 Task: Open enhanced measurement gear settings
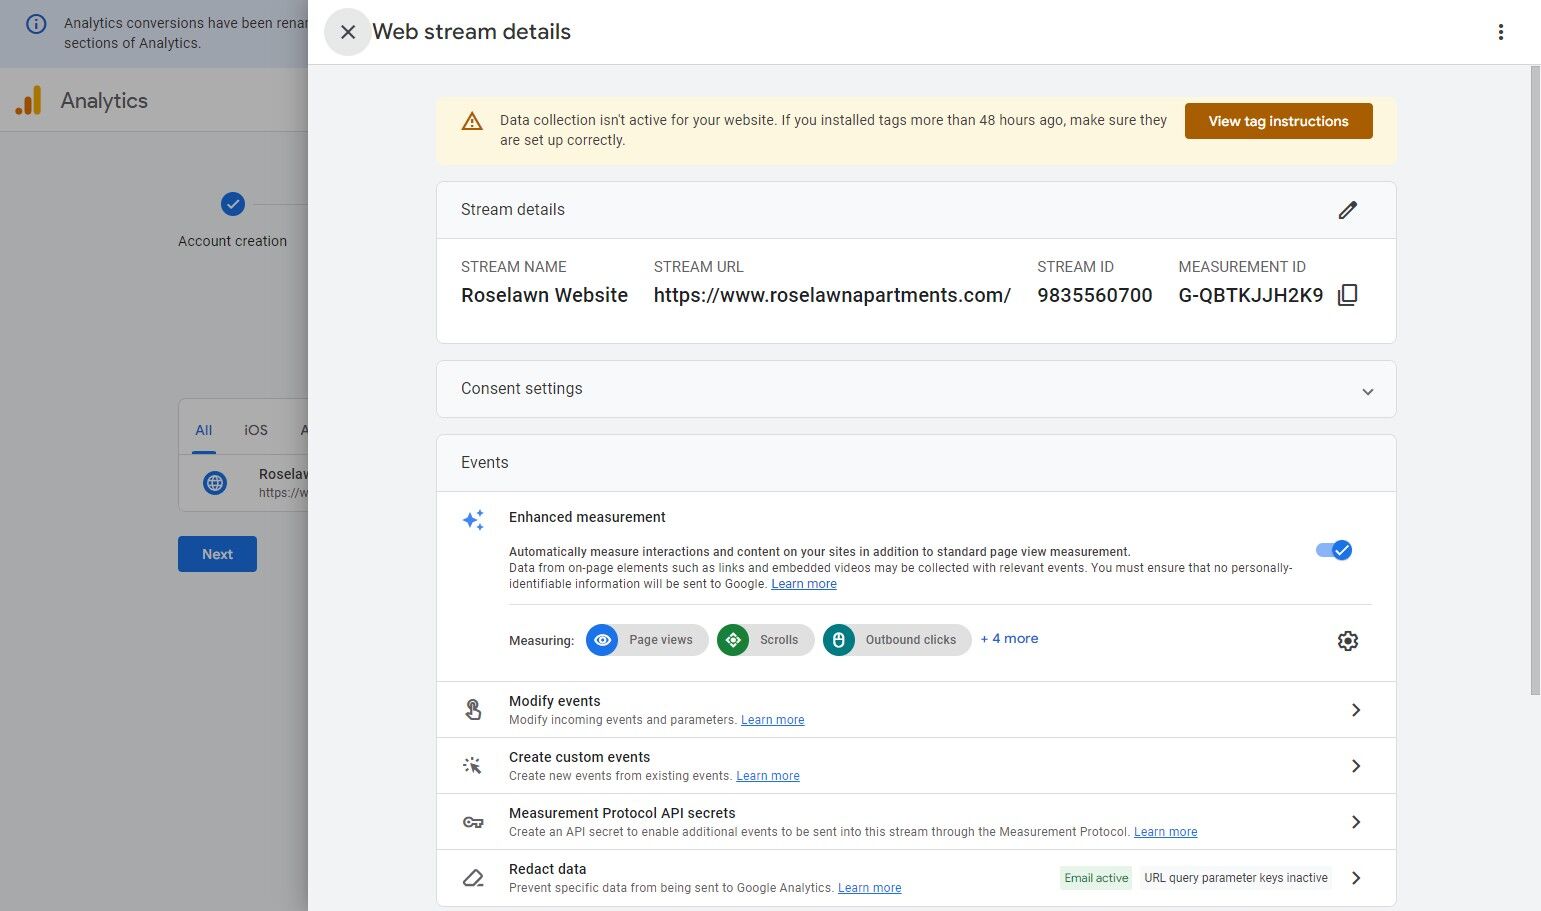point(1347,641)
